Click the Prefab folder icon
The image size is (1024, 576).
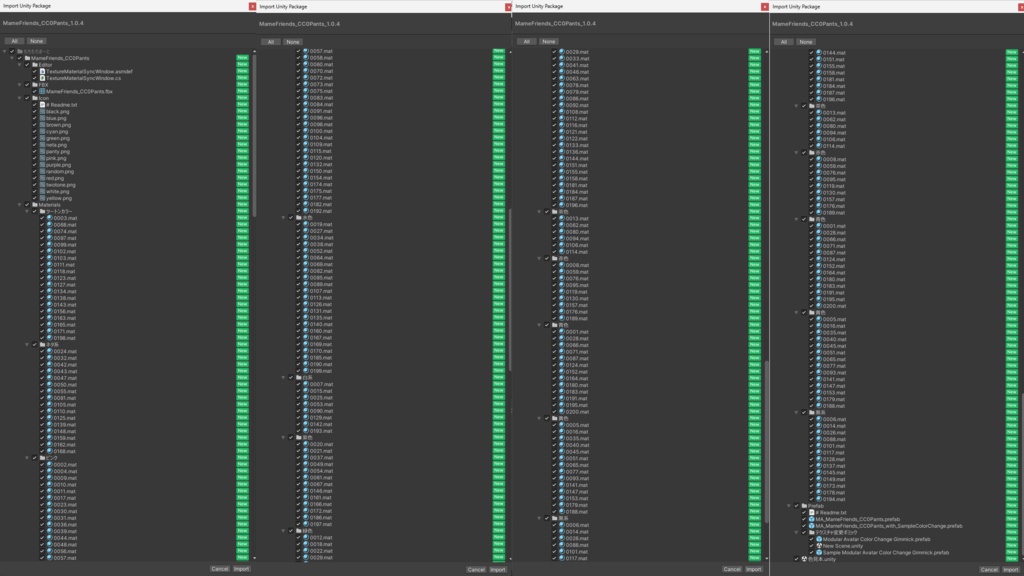(x=805, y=505)
